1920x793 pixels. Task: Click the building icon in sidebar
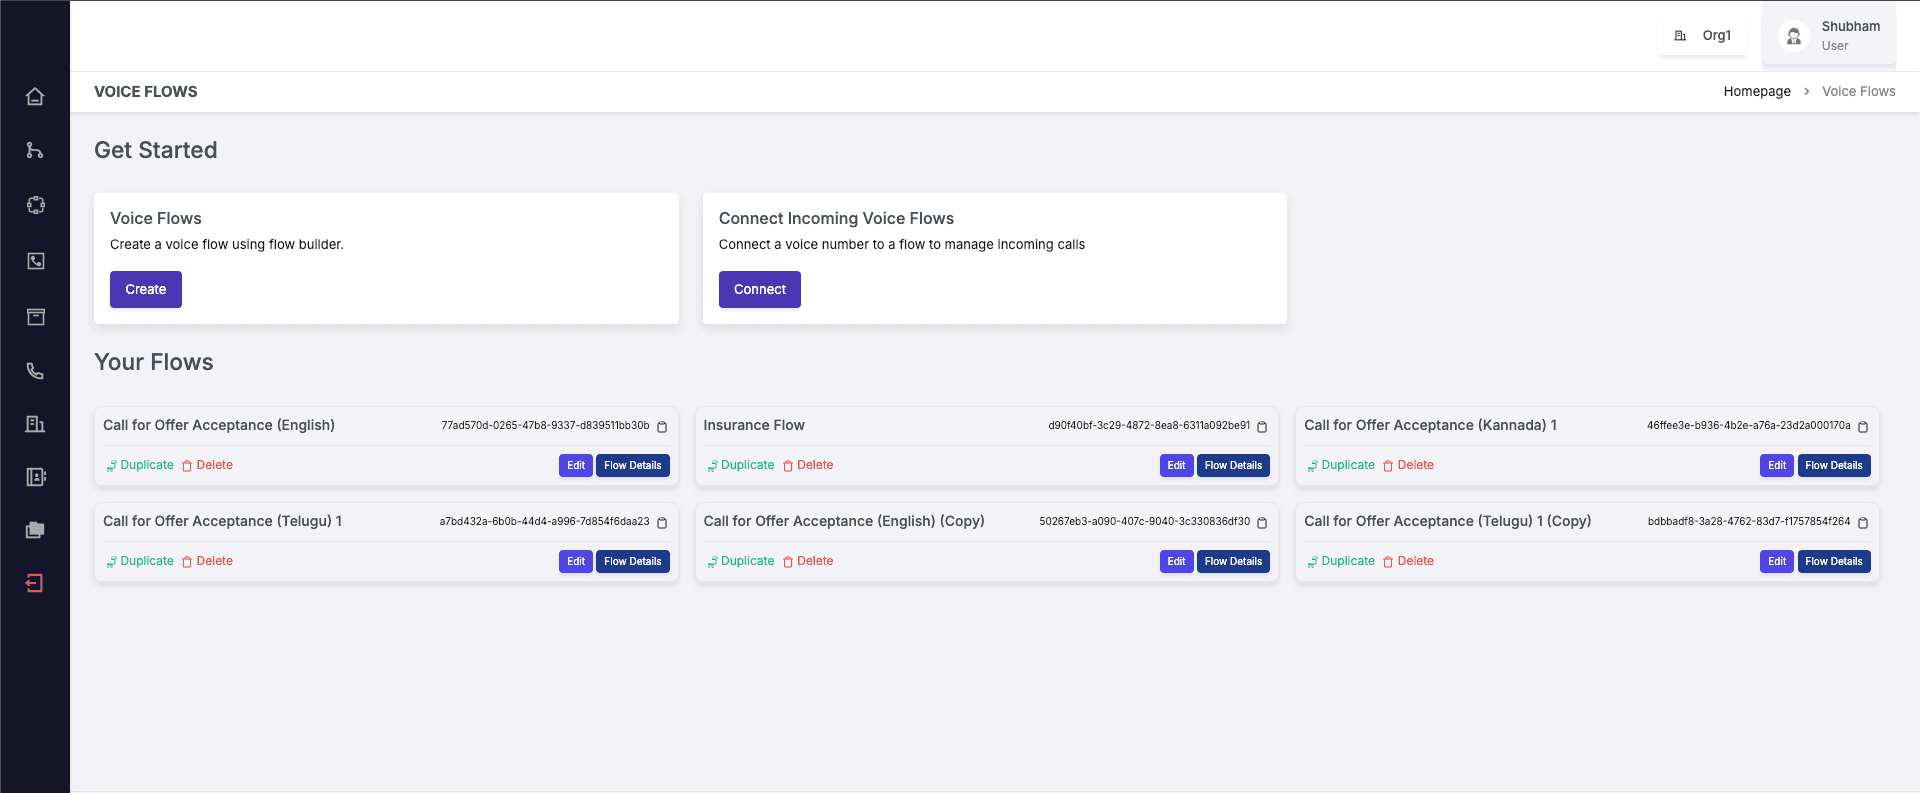click(x=35, y=424)
